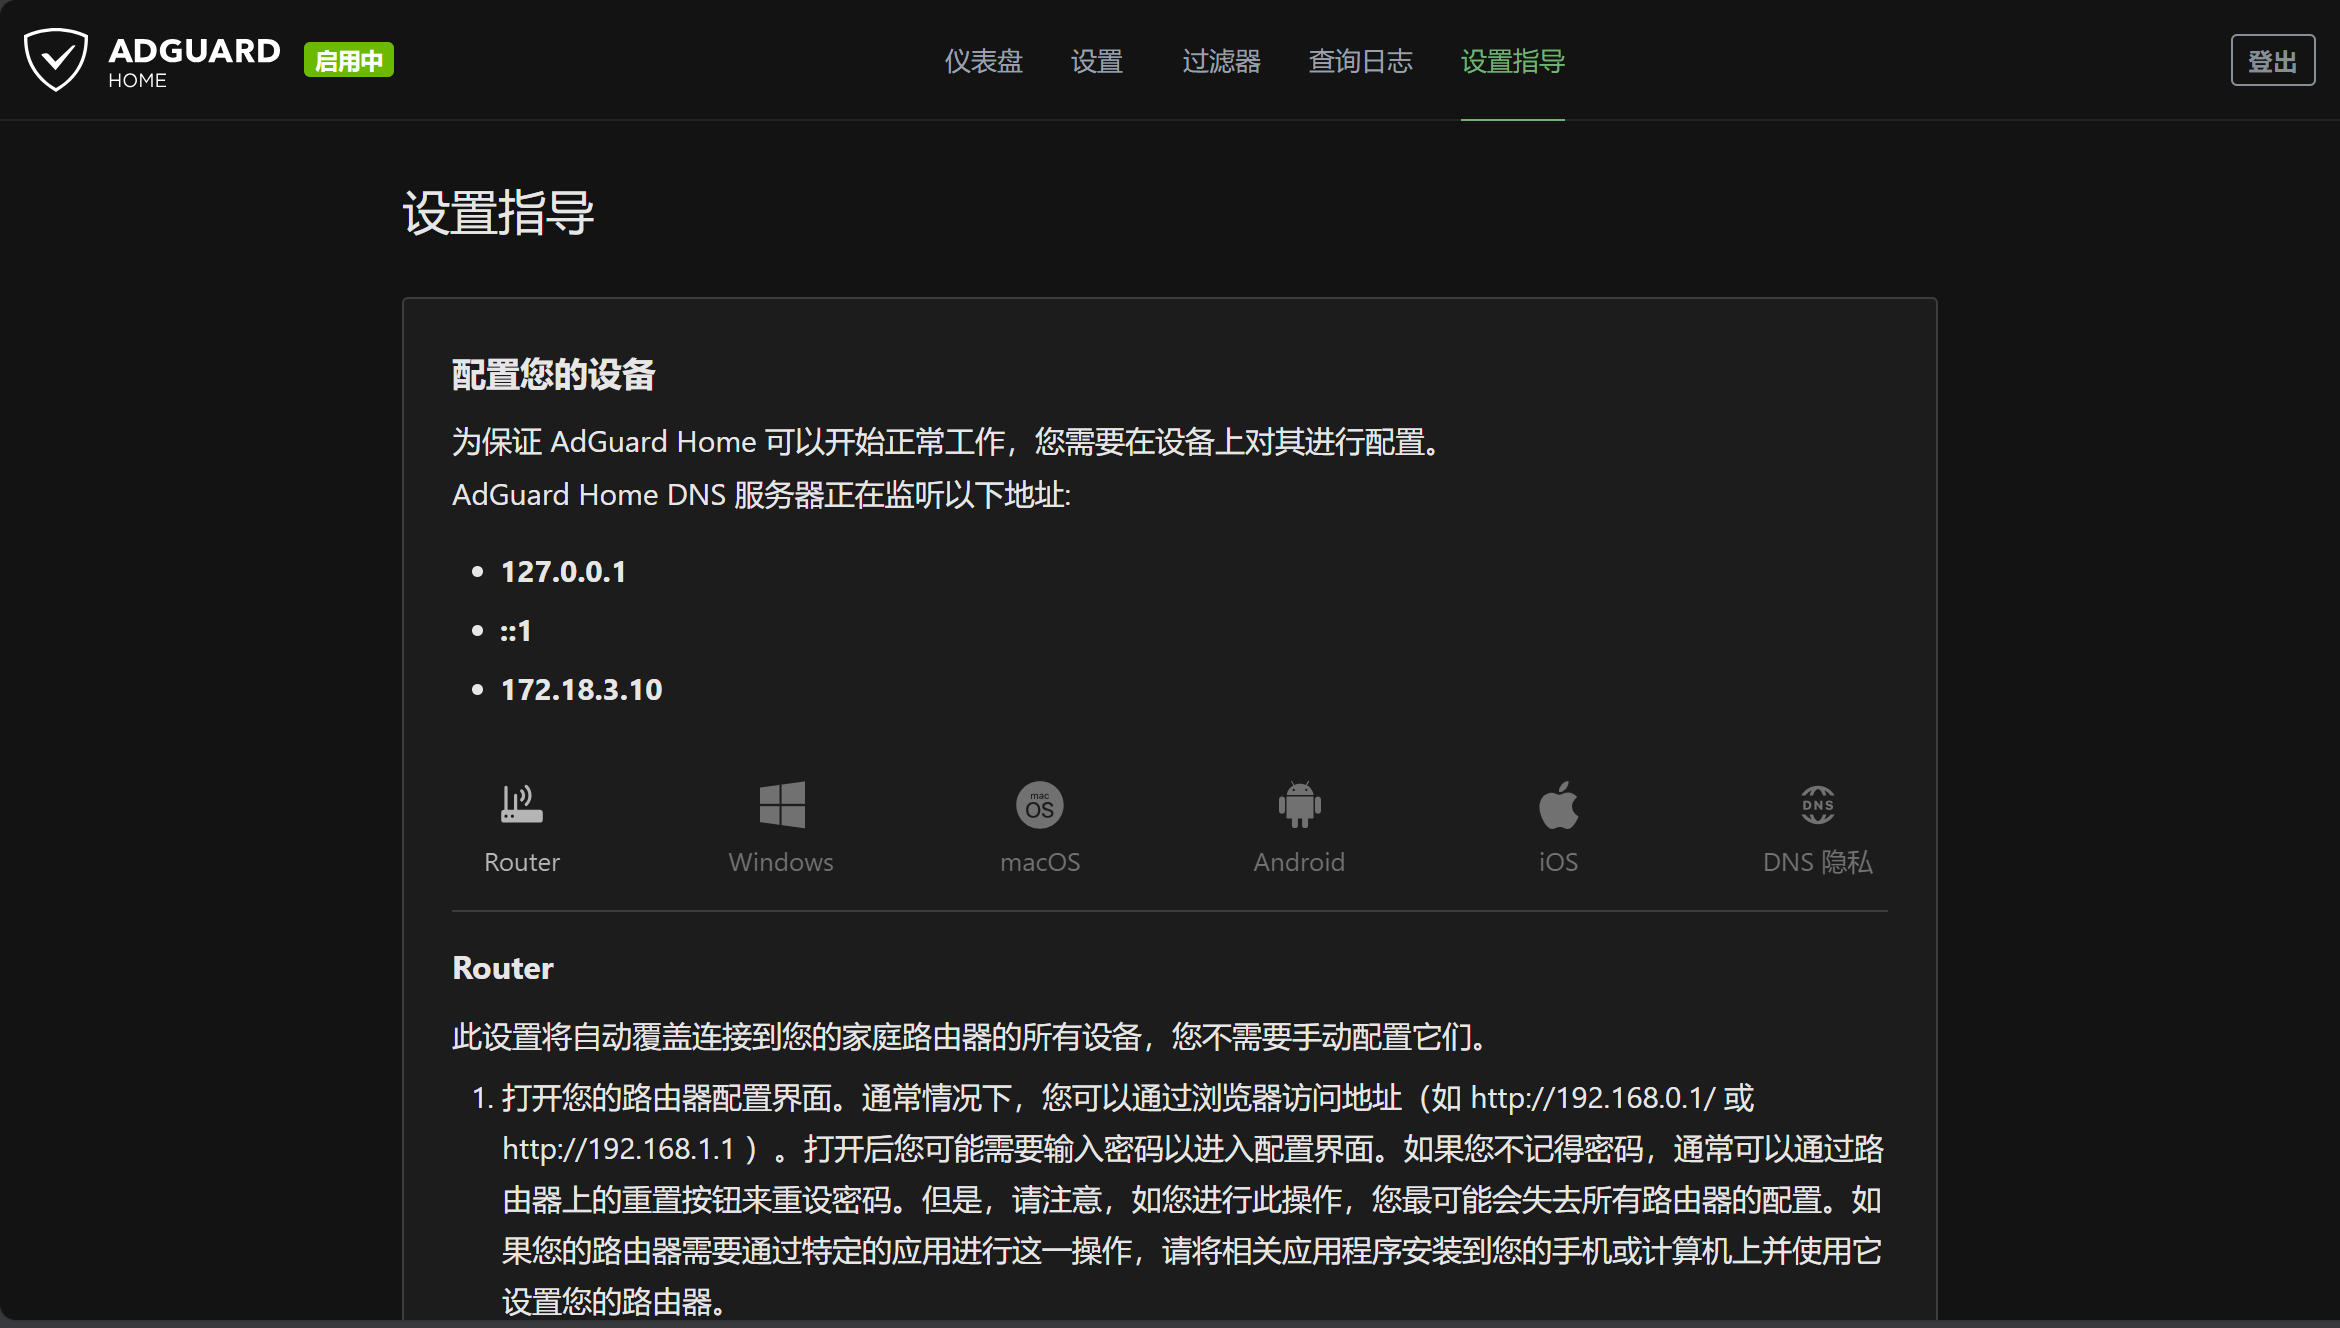Viewport: 2340px width, 1328px height.
Task: Switch to the Router label tab
Action: click(x=522, y=862)
